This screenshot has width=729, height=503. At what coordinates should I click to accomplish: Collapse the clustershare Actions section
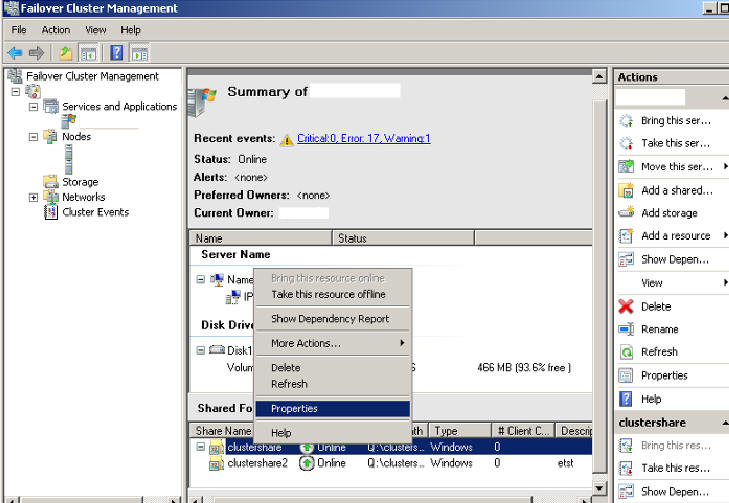tap(725, 423)
